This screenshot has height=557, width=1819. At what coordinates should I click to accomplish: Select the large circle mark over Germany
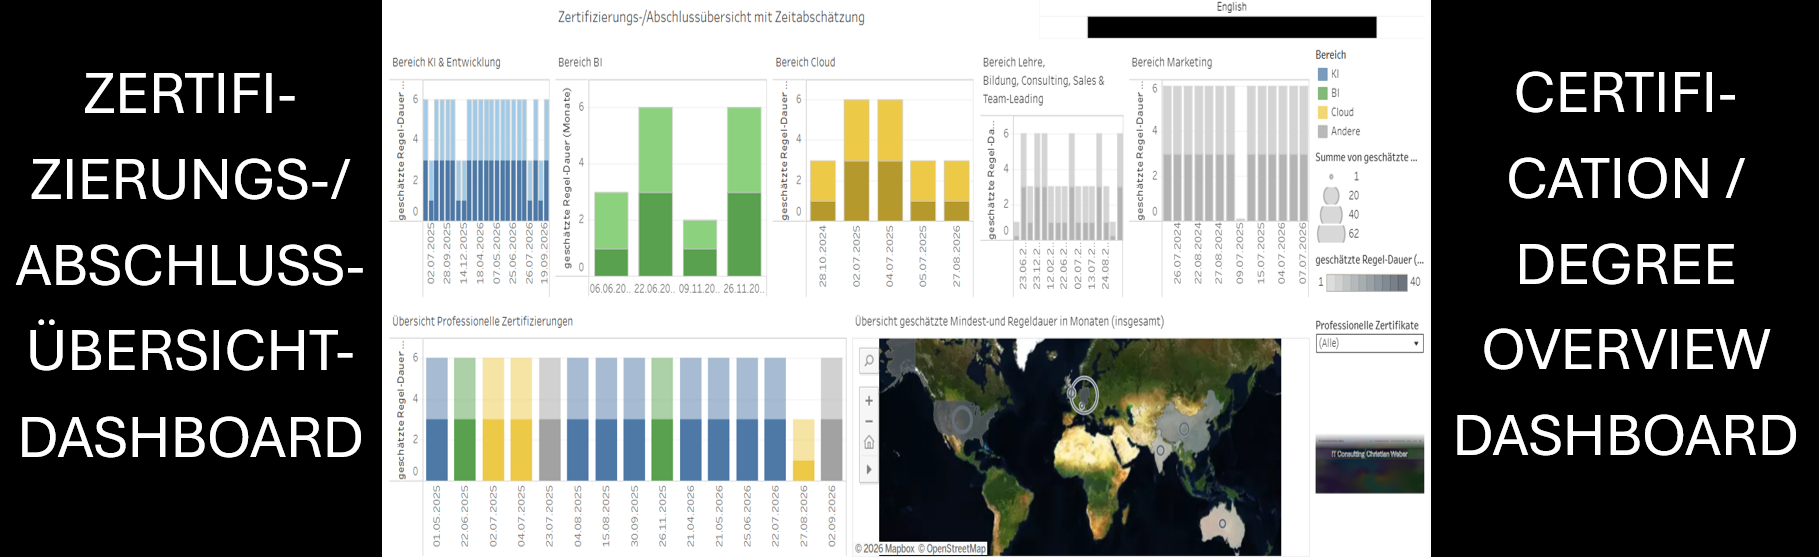pyautogui.click(x=1084, y=395)
